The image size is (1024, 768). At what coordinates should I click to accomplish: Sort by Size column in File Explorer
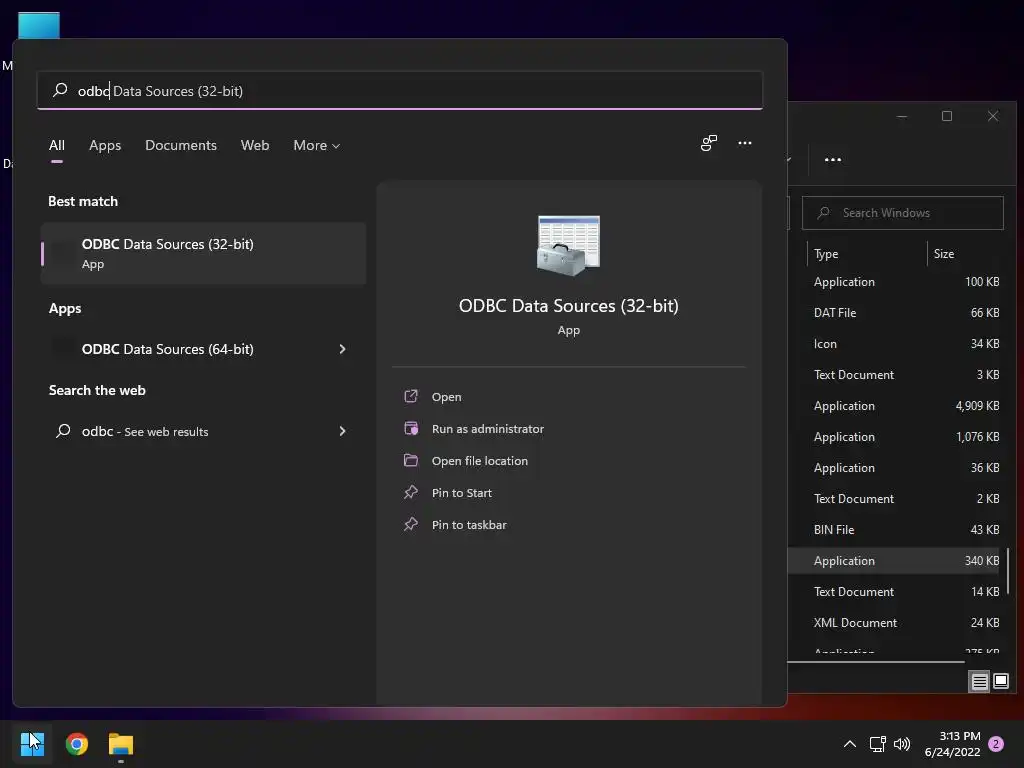point(944,253)
